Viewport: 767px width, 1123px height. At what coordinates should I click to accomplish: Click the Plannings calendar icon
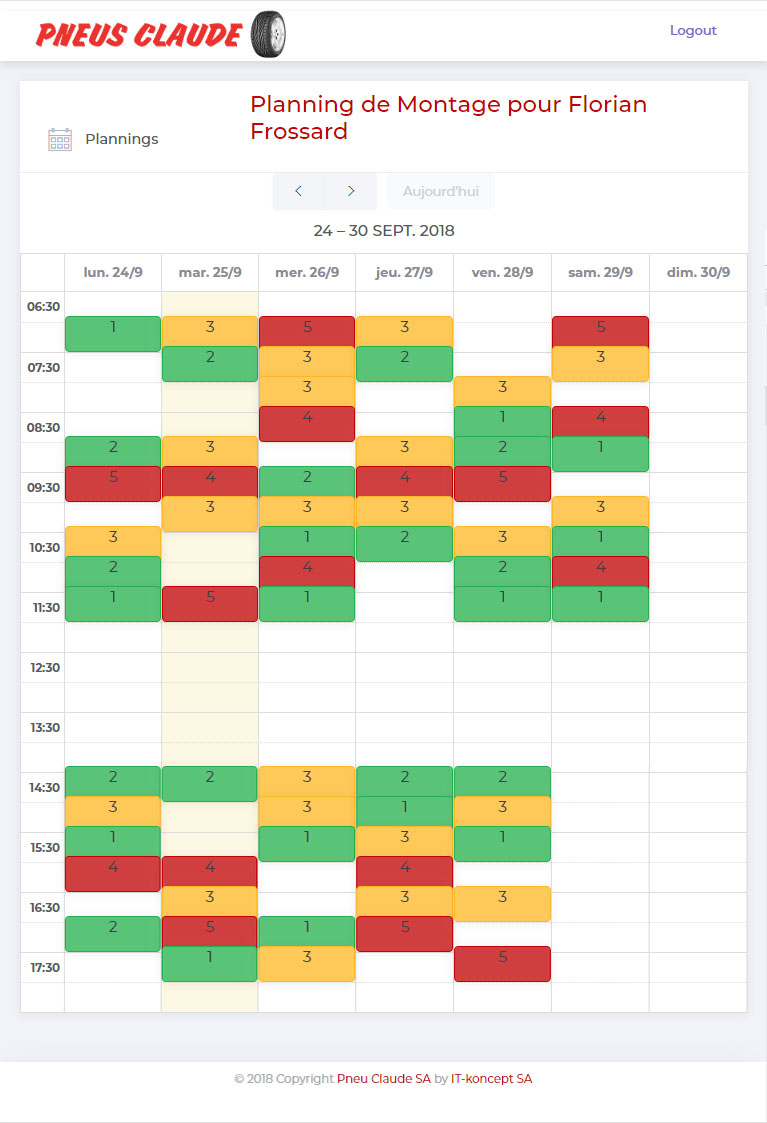[60, 139]
